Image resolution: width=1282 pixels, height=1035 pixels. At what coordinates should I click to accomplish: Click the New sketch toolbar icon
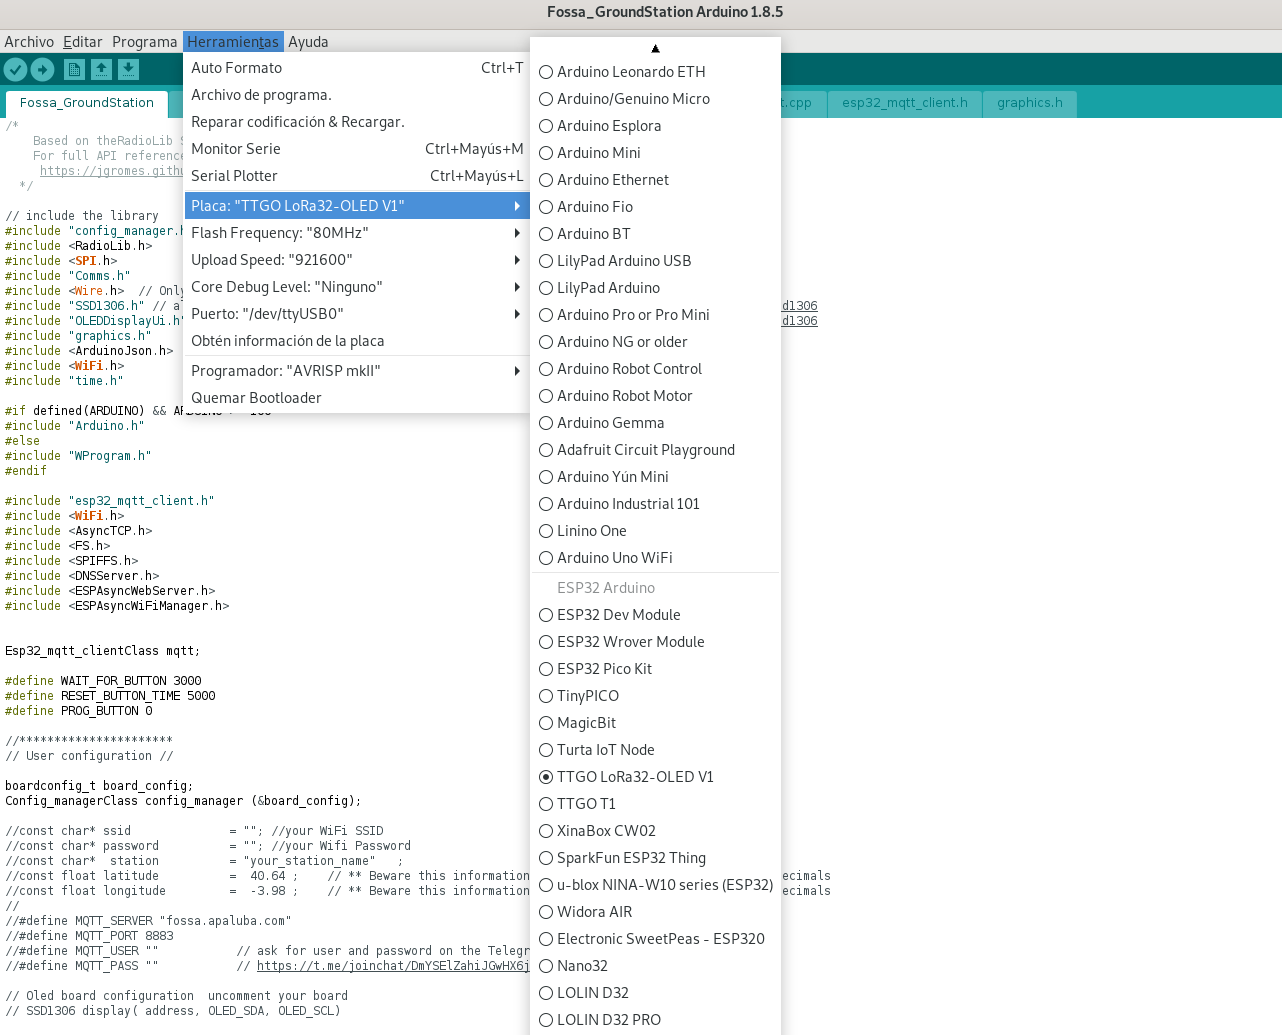pyautogui.click(x=74, y=69)
